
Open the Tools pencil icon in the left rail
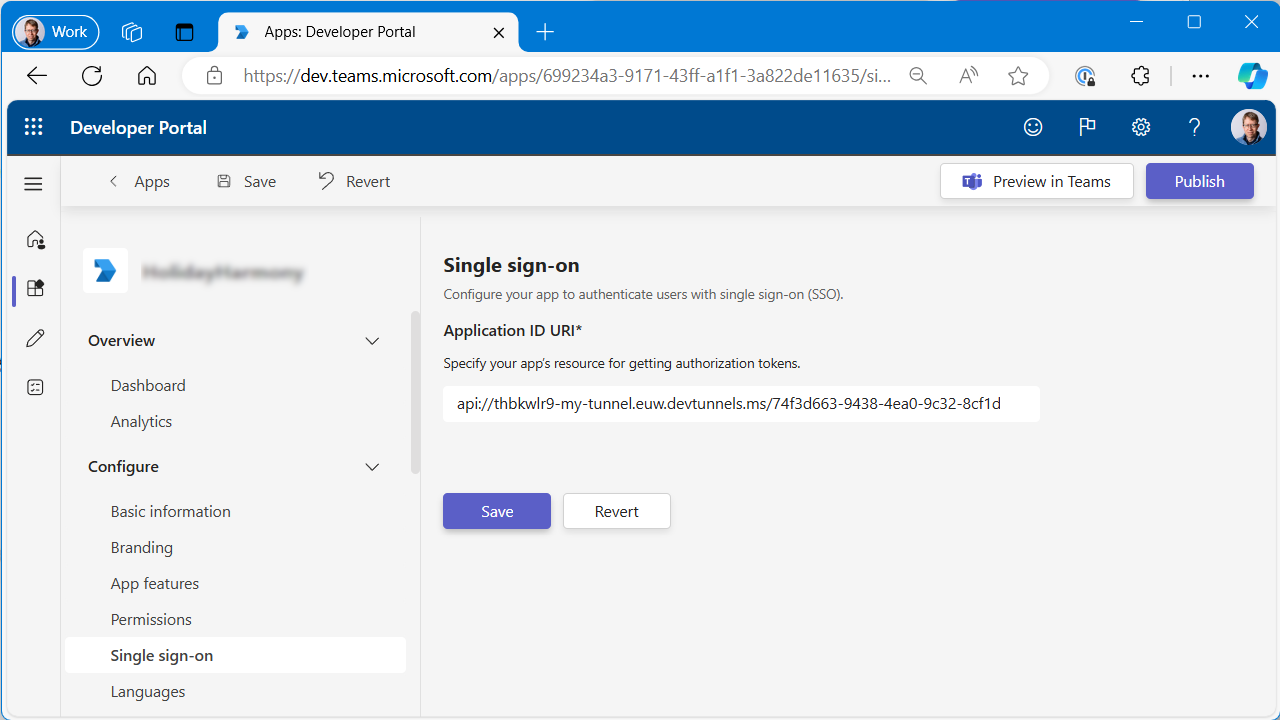tap(35, 339)
